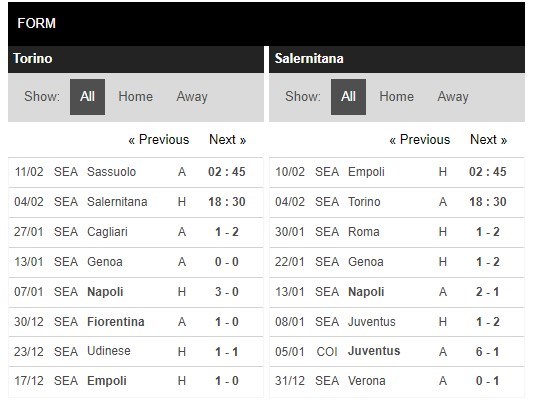
Task: Click Napoli in Torino's 07/01 match
Action: tap(105, 292)
